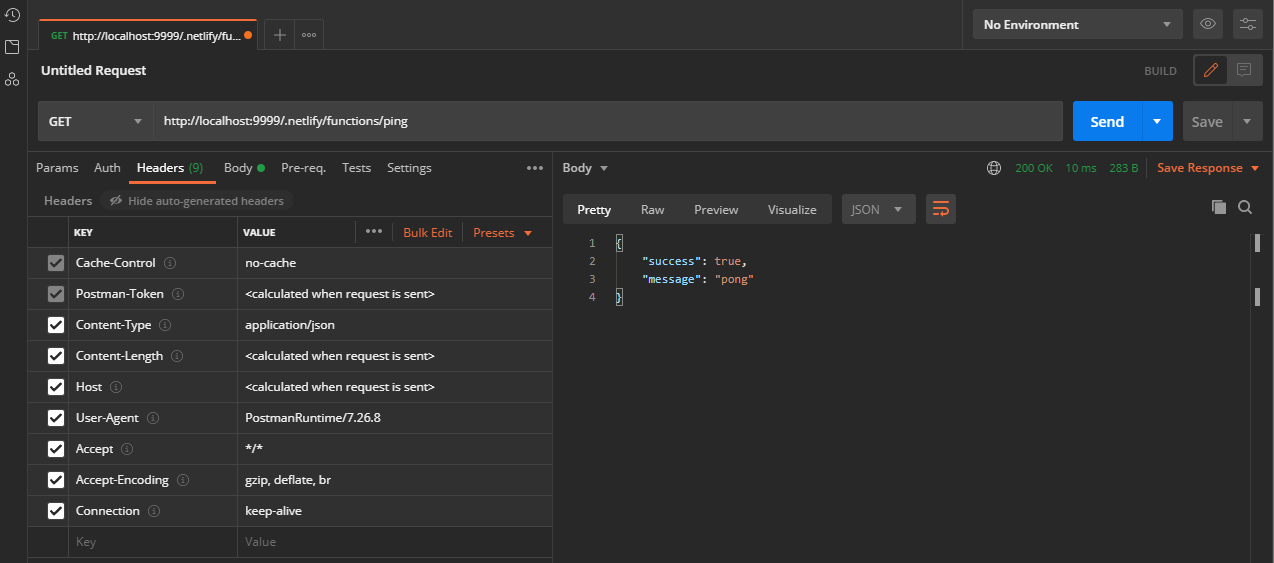Click the Save button
This screenshot has height=563, width=1274.
1207,121
